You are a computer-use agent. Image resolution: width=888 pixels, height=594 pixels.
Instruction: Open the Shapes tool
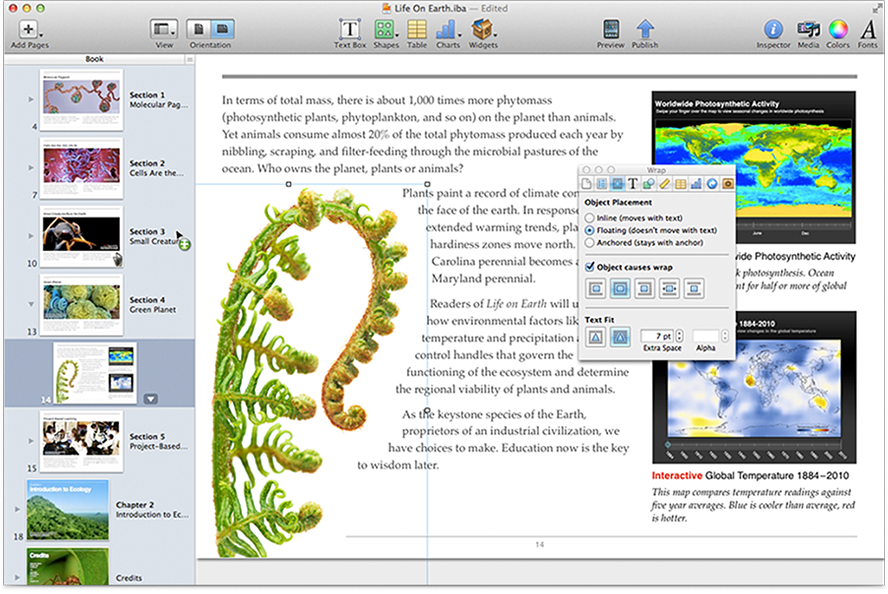point(384,30)
